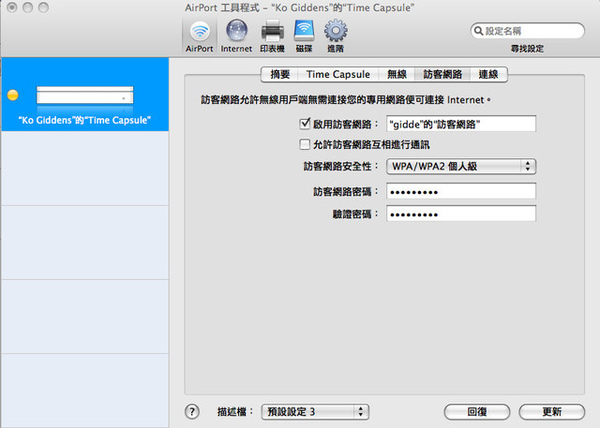Open the printer (印表機) pane
Viewport: 600px width, 428px height.
pos(272,36)
